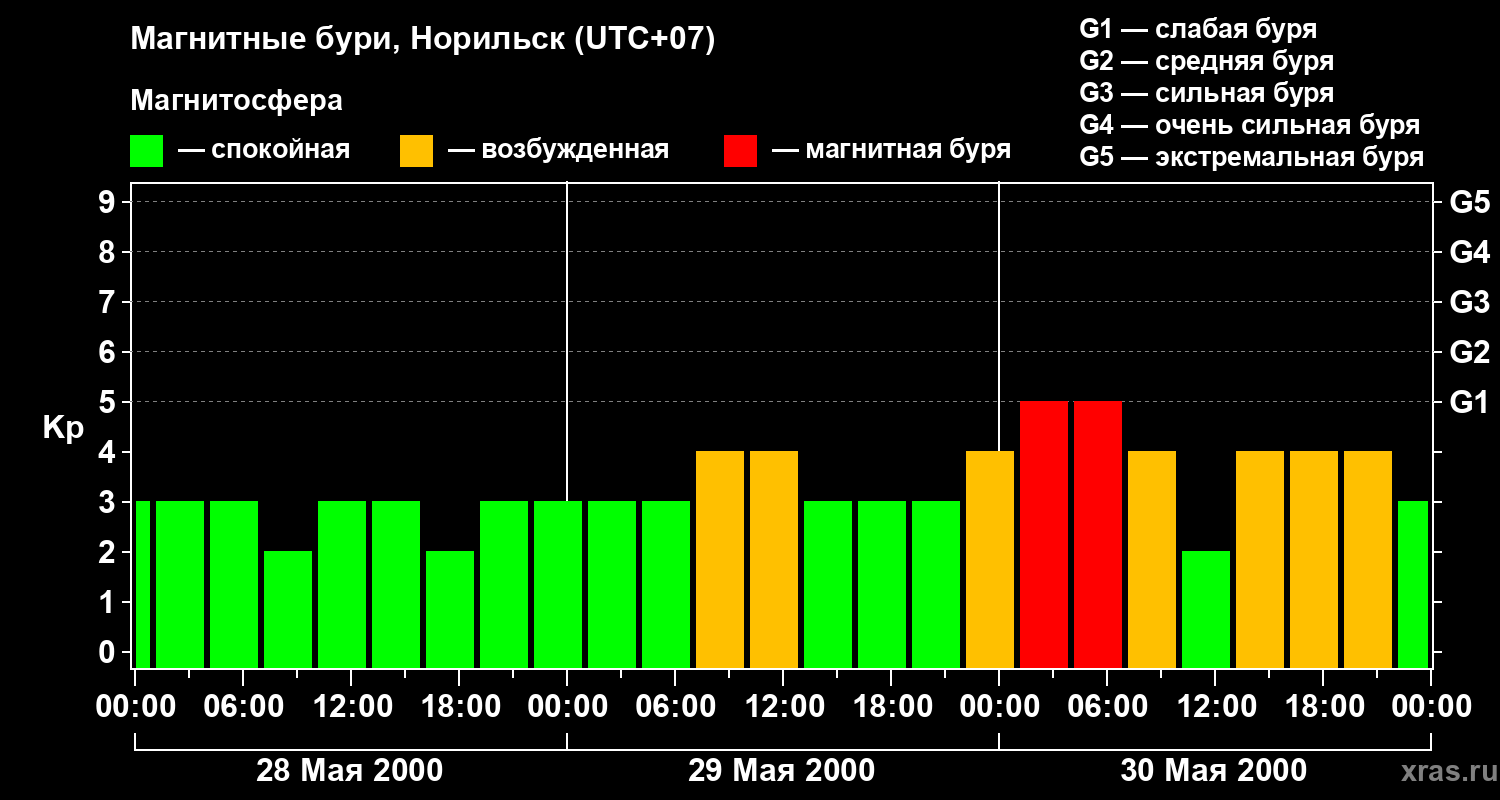This screenshot has height=800, width=1500.
Task: Click the 30 Мая 2000 date label
Action: [x=1213, y=770]
